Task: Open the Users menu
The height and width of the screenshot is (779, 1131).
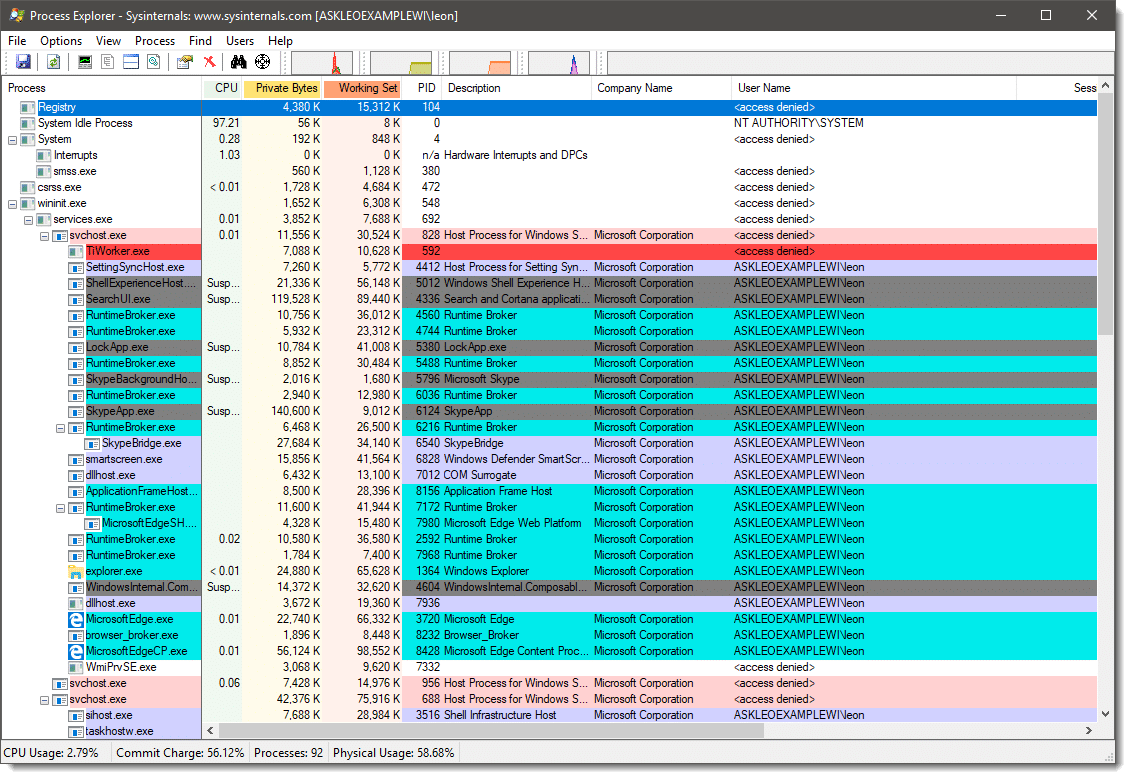Action: [239, 41]
